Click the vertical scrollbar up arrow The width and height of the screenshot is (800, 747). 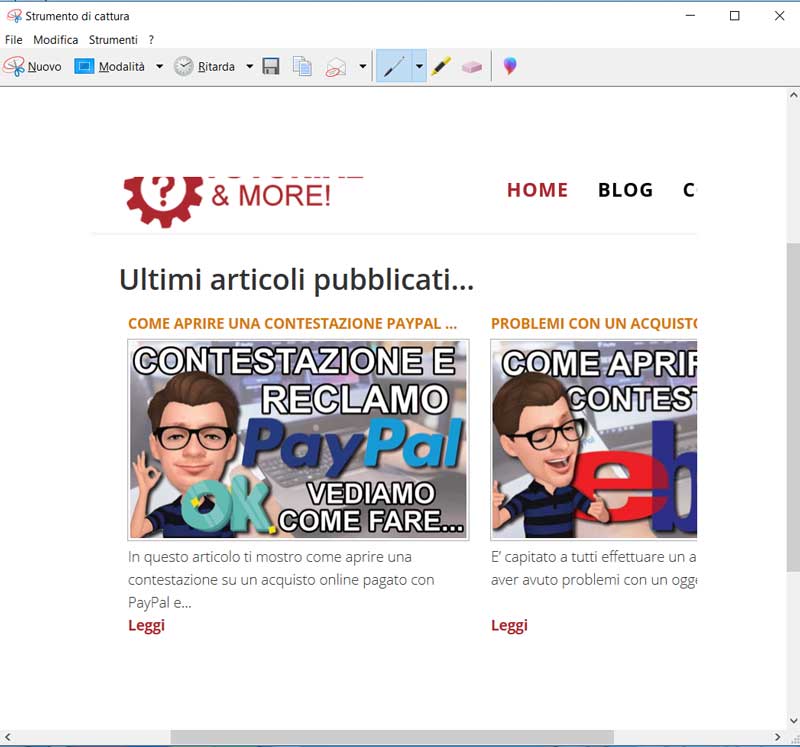click(793, 95)
